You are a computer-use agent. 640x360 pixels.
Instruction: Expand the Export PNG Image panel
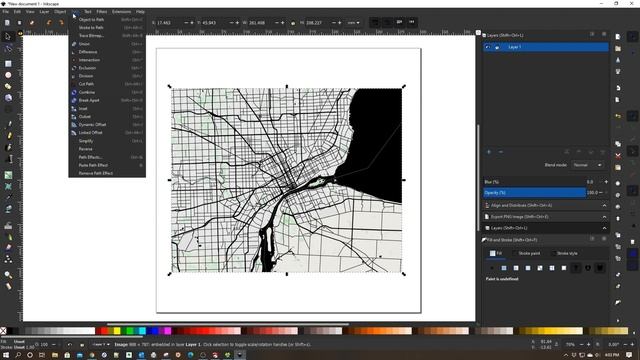pos(545,217)
